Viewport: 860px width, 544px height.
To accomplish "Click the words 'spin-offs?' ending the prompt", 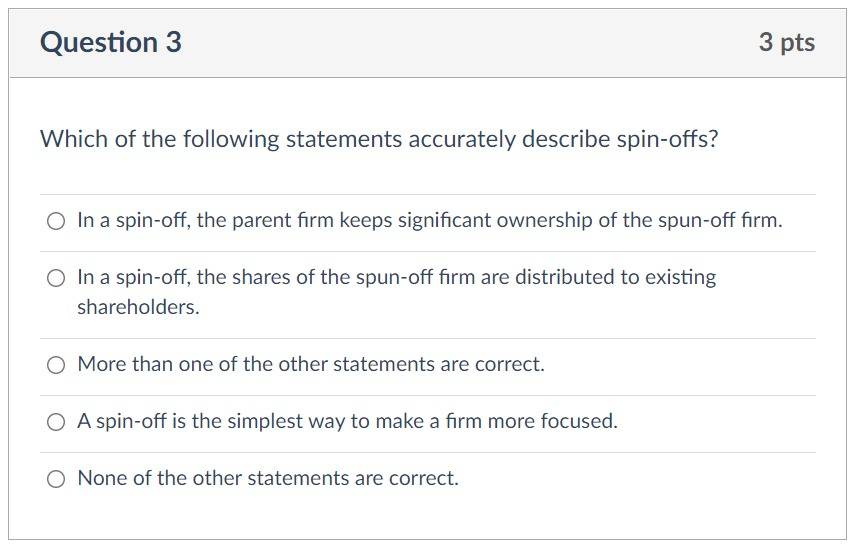I will tap(667, 139).
